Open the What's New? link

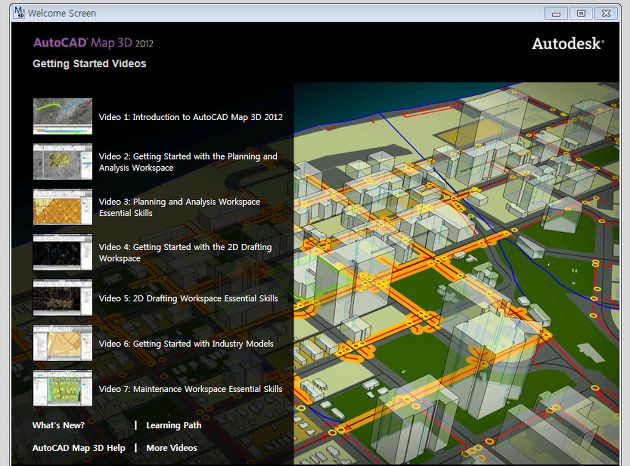pos(58,425)
